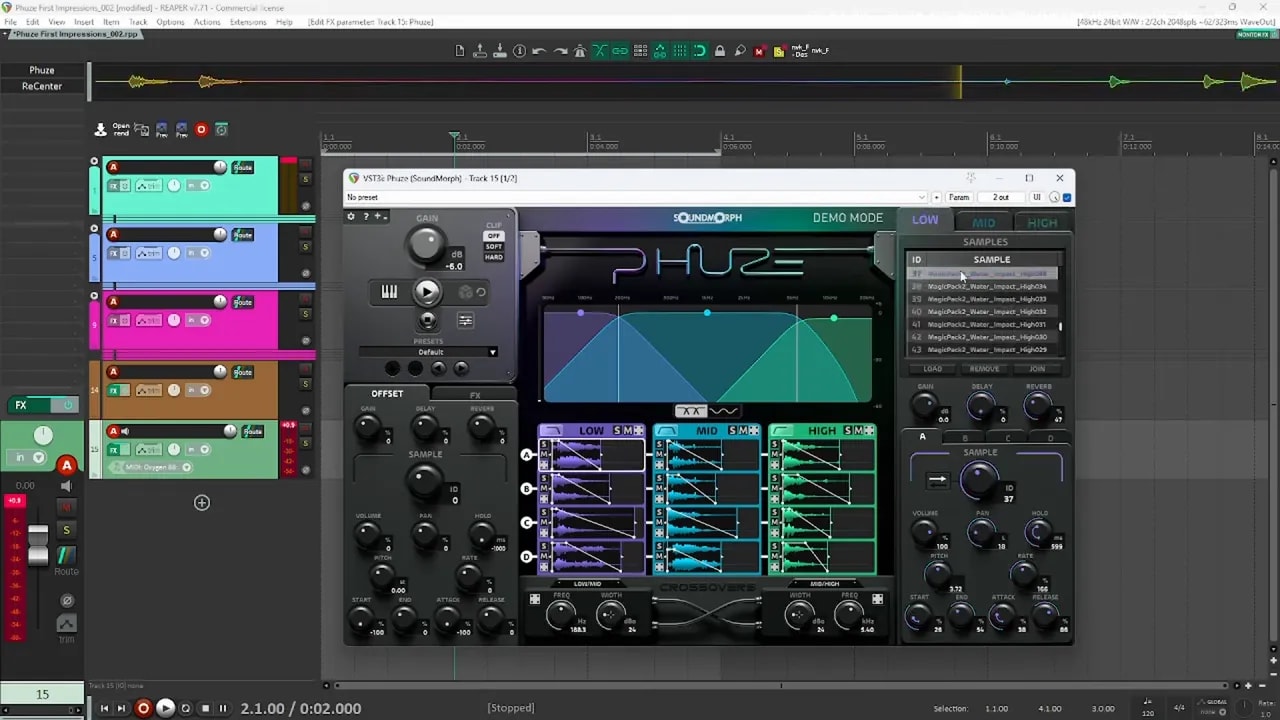
Task: Click JOIN under the samples list
Action: (x=1037, y=369)
